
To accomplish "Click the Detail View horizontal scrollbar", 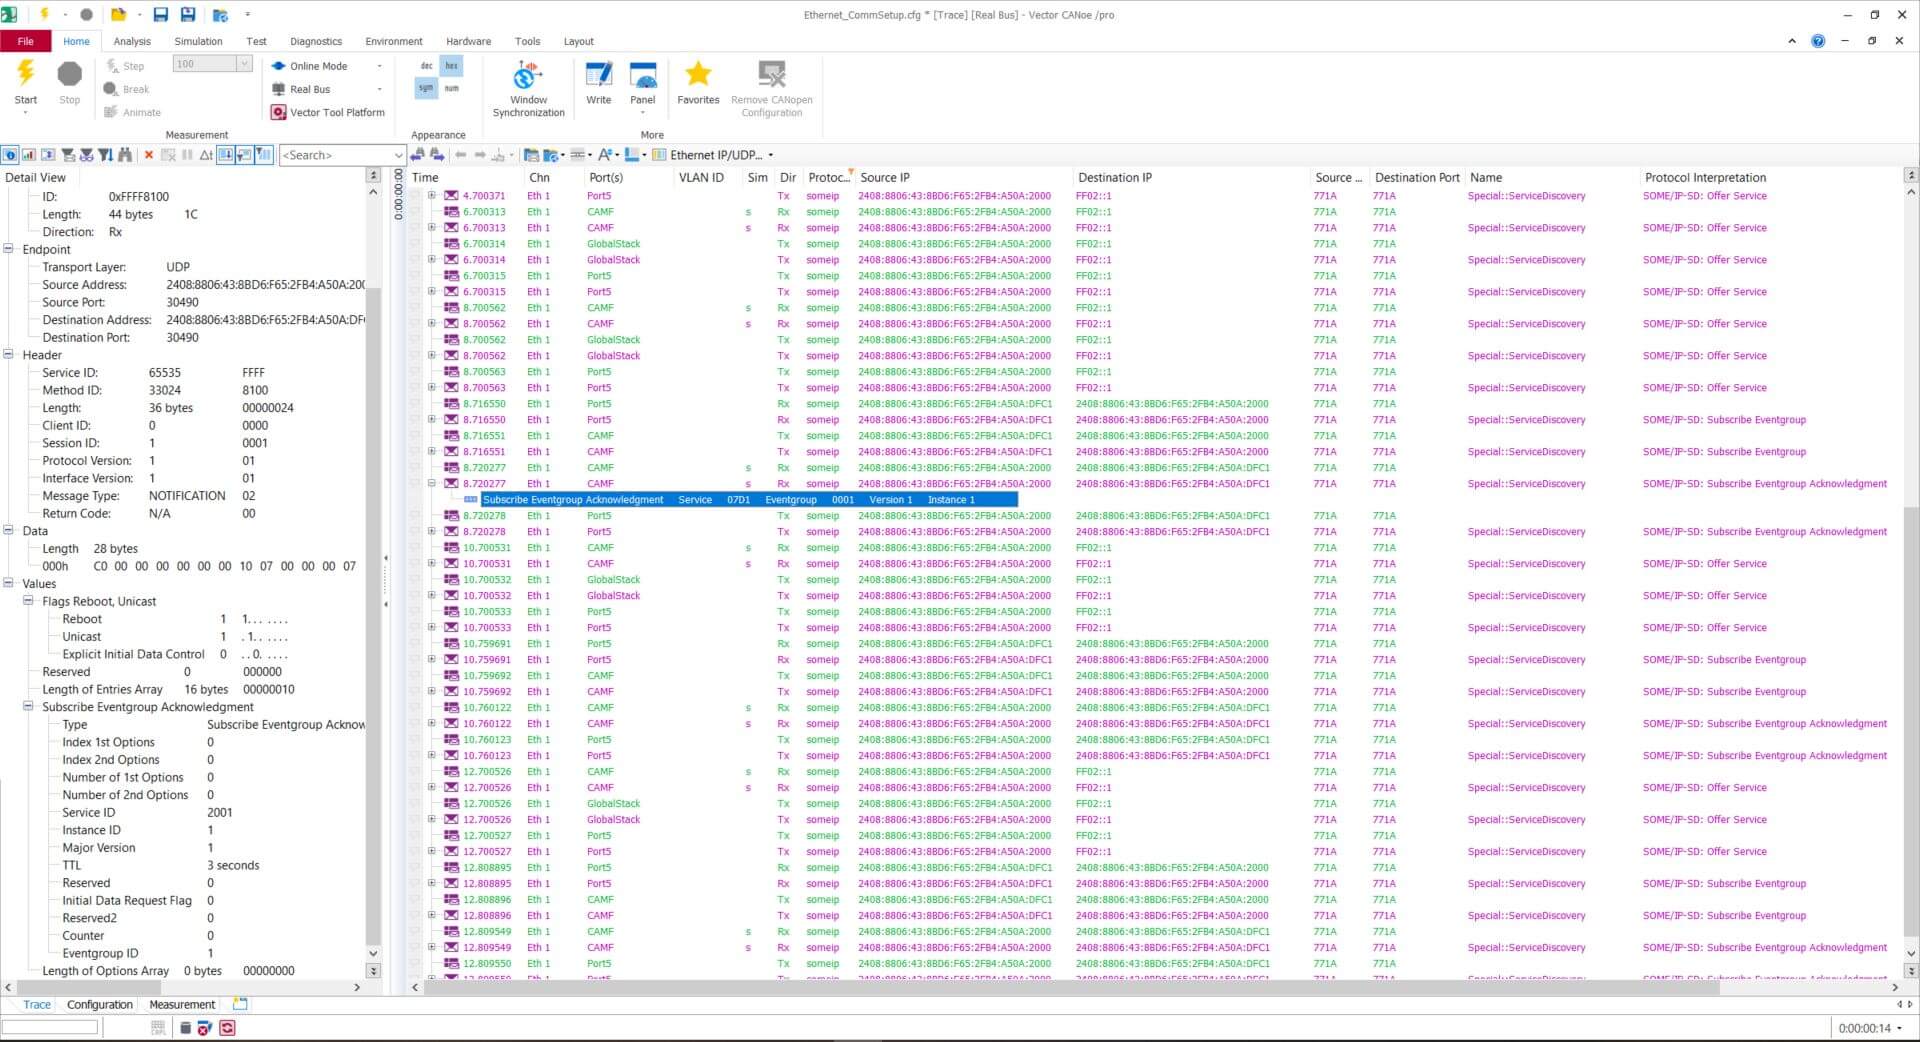I will pyautogui.click(x=180, y=987).
